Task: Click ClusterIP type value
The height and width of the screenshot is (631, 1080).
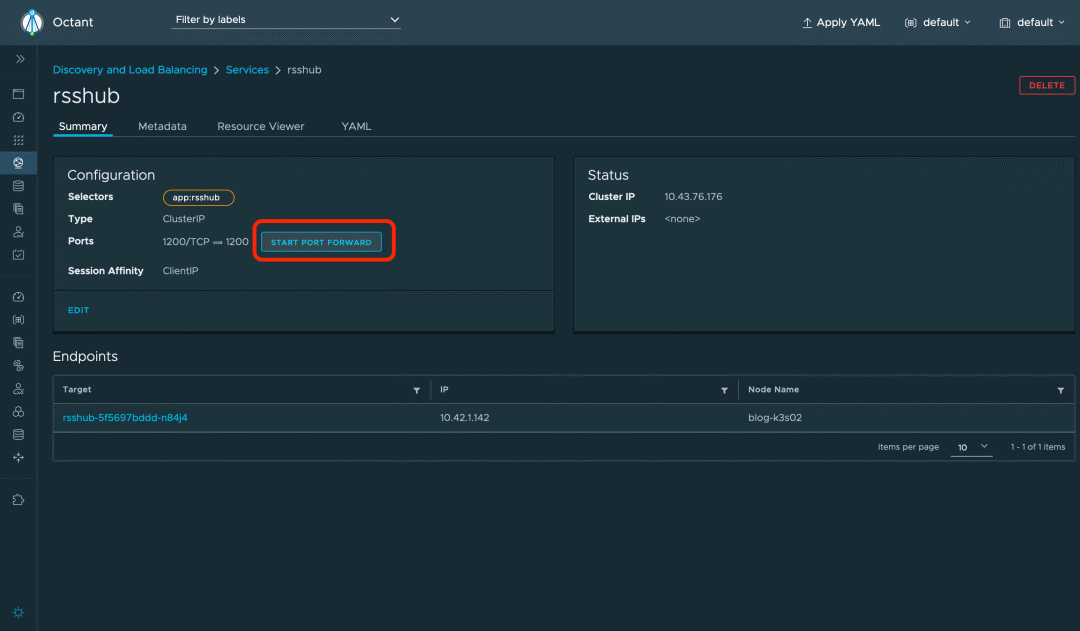Action: pos(183,218)
